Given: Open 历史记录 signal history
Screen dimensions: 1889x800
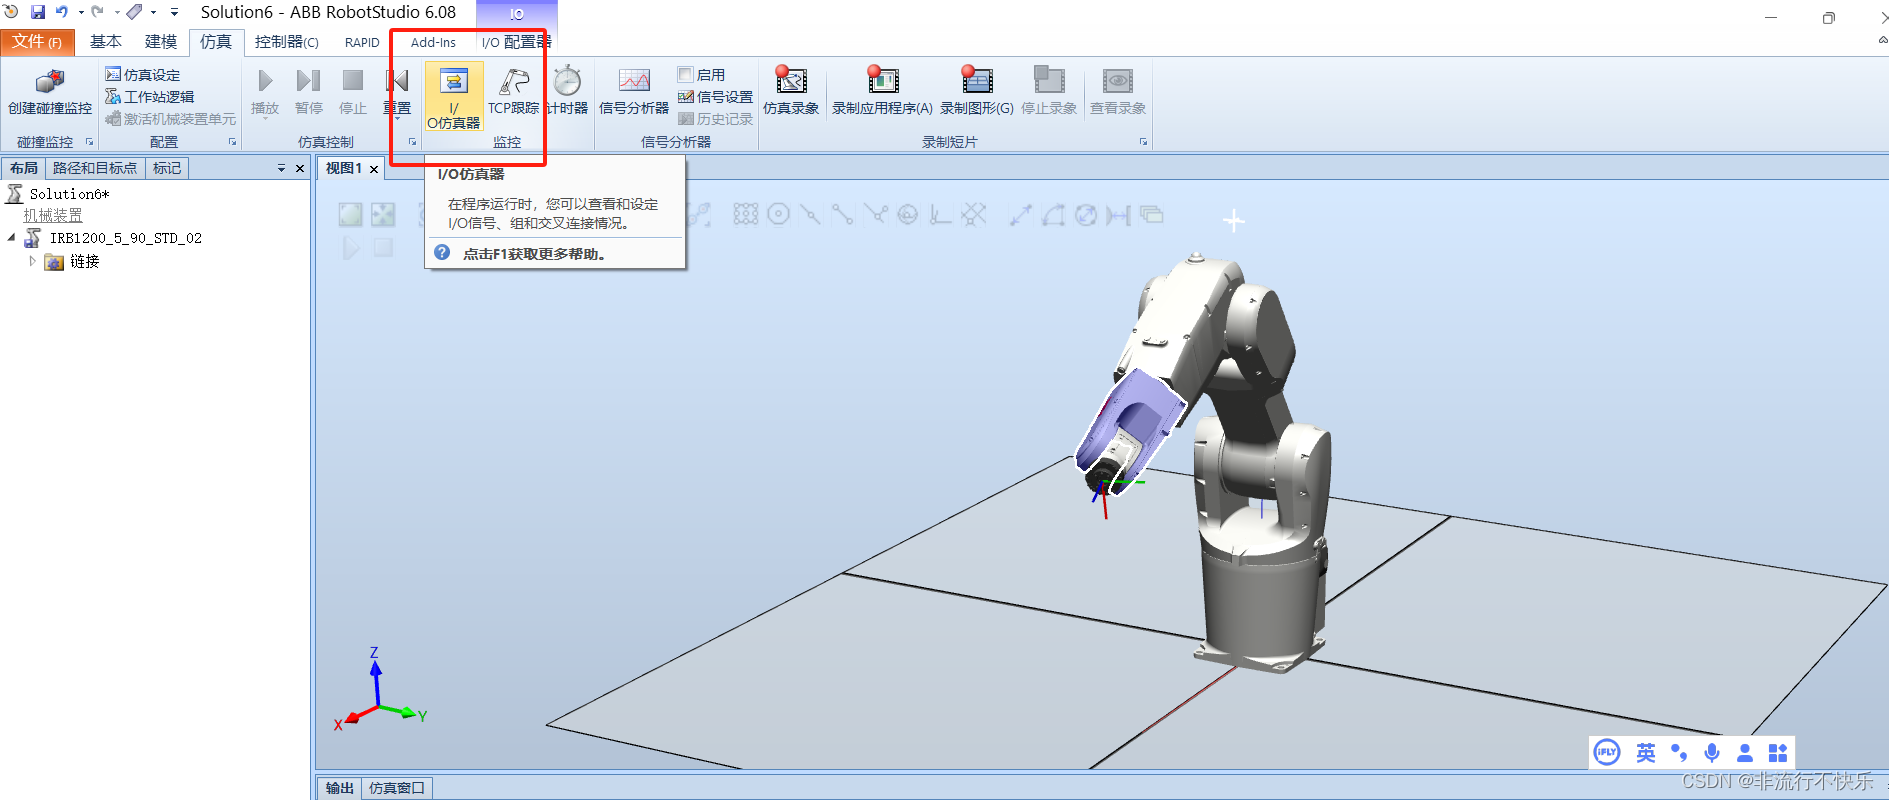Looking at the screenshot, I should tap(715, 119).
